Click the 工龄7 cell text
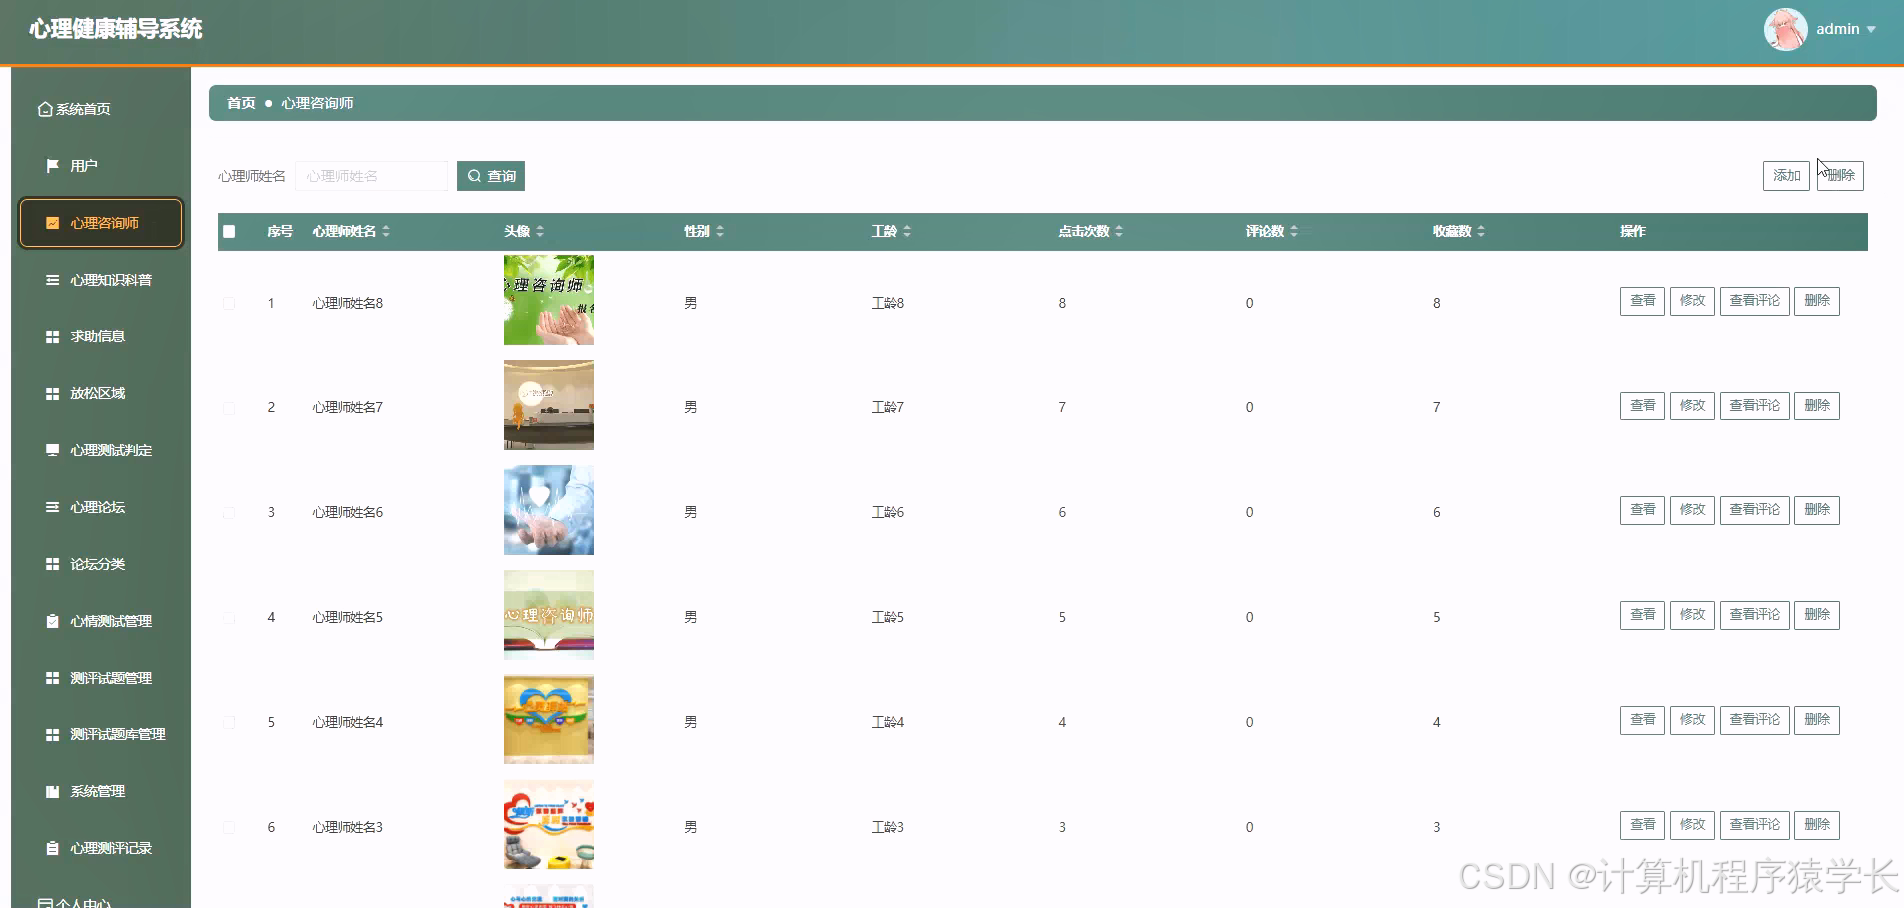 pyautogui.click(x=887, y=408)
